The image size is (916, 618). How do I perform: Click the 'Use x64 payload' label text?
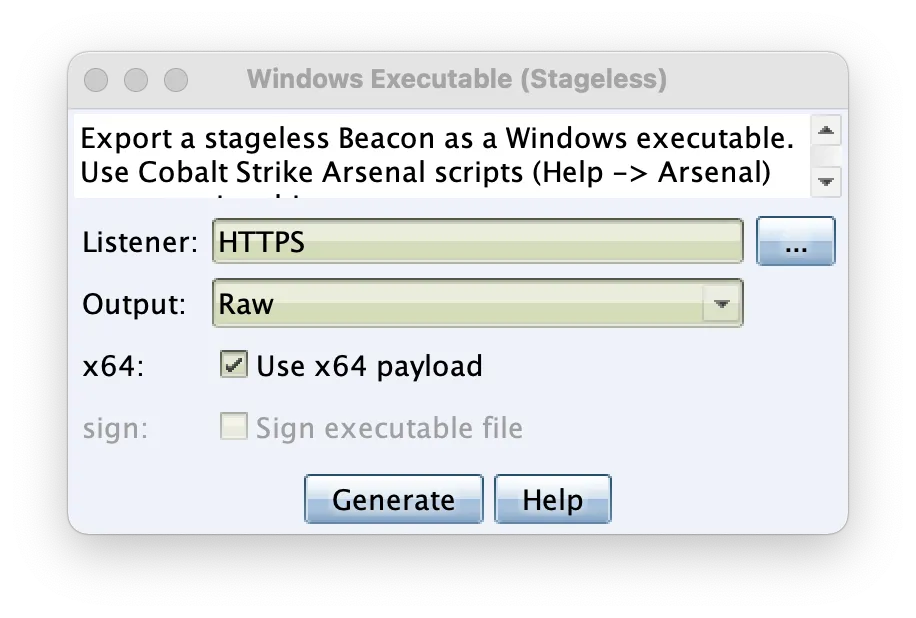369,366
